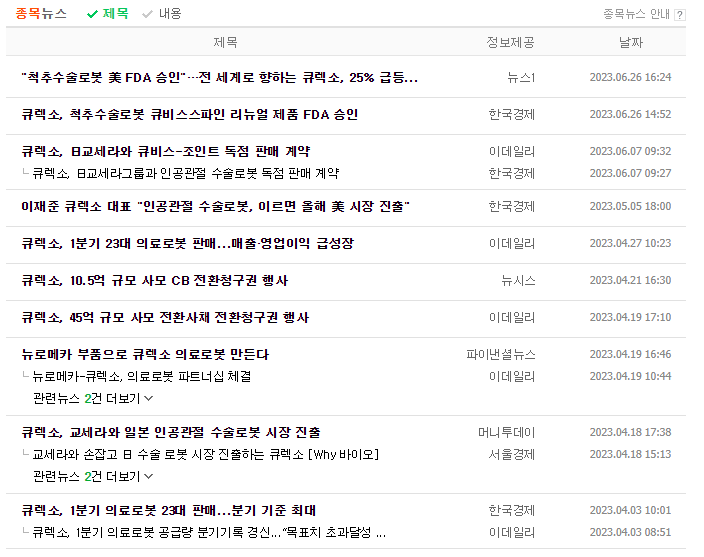Select 이데일리 source on the 04.27 10:23 row
The width and height of the screenshot is (704, 557).
(x=512, y=243)
